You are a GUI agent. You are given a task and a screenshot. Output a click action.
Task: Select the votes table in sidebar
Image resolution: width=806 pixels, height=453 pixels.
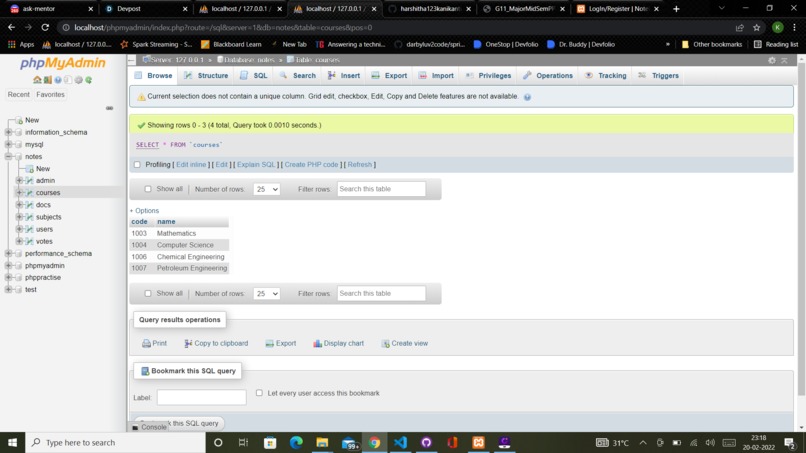coord(44,241)
